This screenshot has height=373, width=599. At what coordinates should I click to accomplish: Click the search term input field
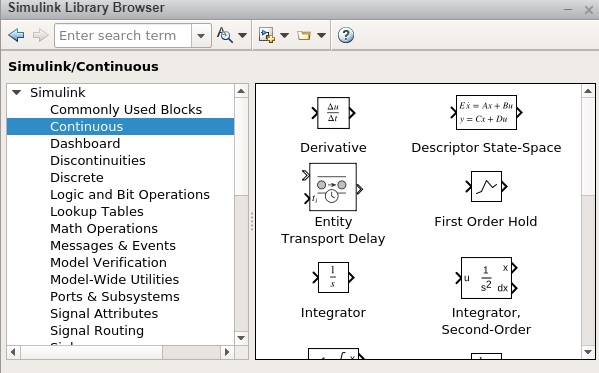click(123, 36)
